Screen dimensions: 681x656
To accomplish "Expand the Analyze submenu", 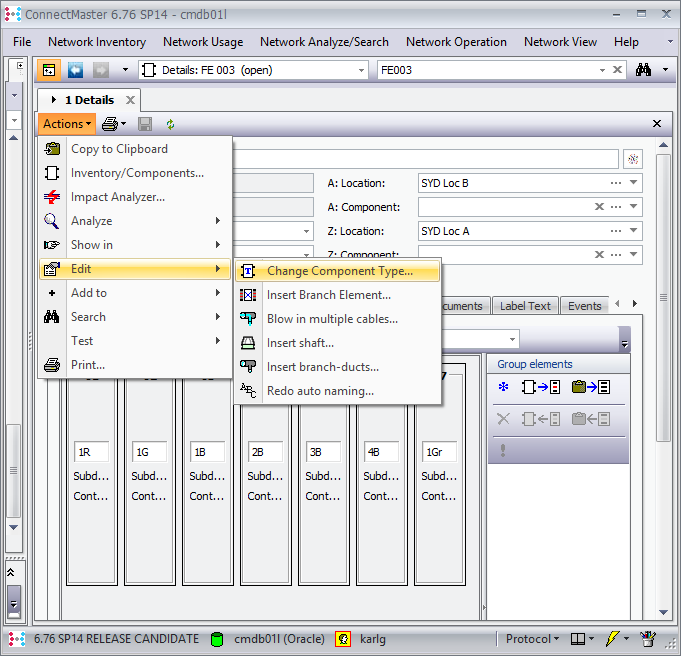I will 135,221.
